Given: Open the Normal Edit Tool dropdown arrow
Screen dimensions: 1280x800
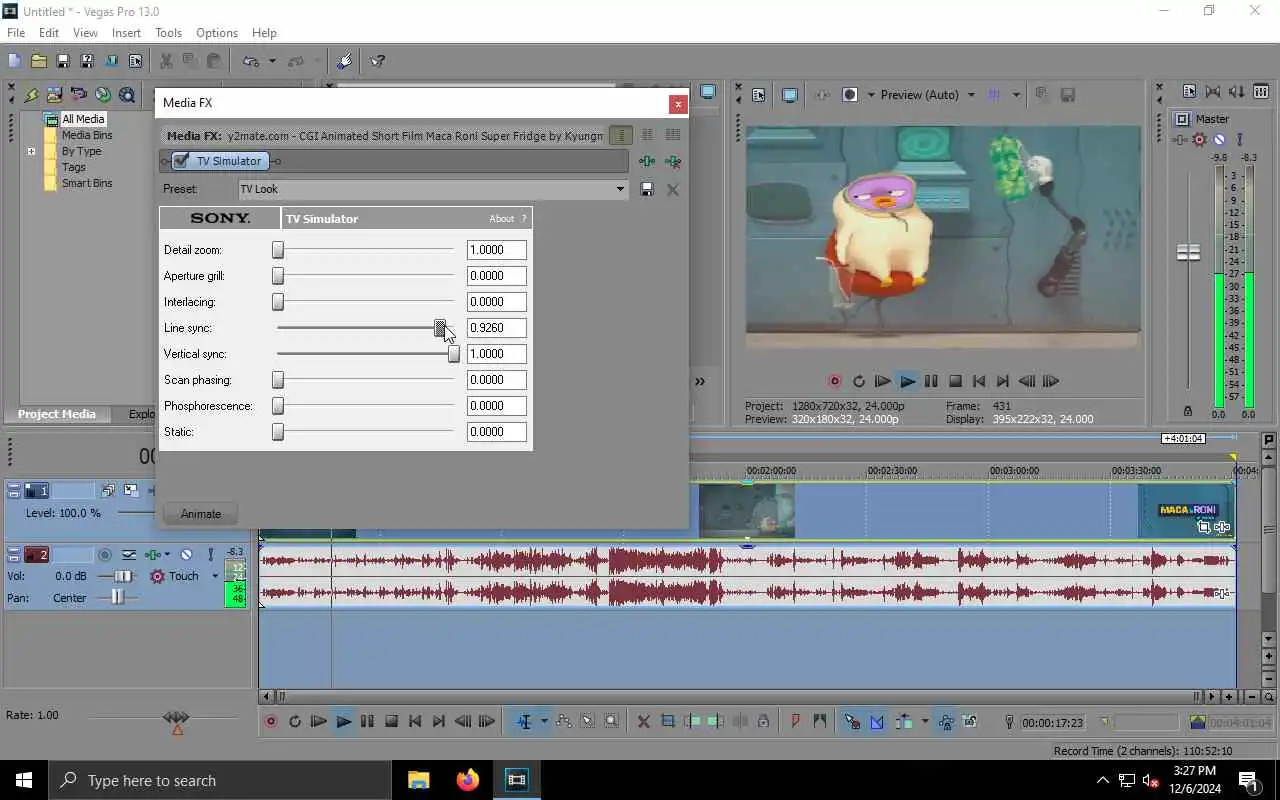Looking at the screenshot, I should pyautogui.click(x=543, y=721).
